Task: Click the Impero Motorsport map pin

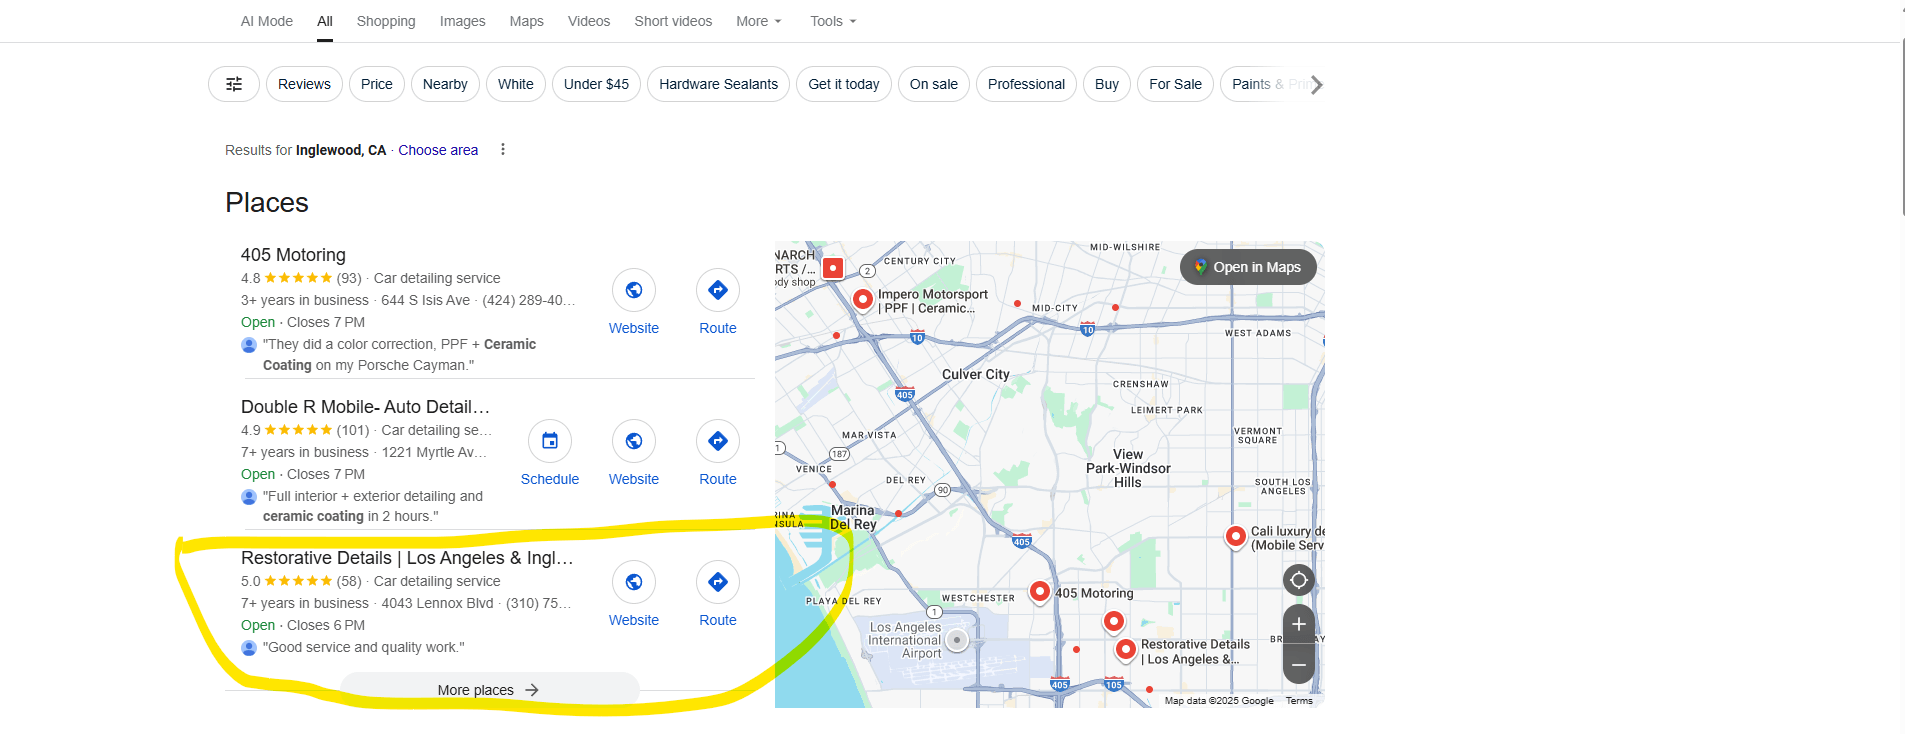Action: tap(862, 299)
